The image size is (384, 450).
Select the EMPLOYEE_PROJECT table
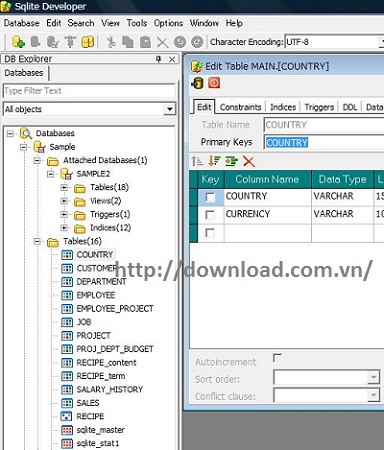coord(115,309)
